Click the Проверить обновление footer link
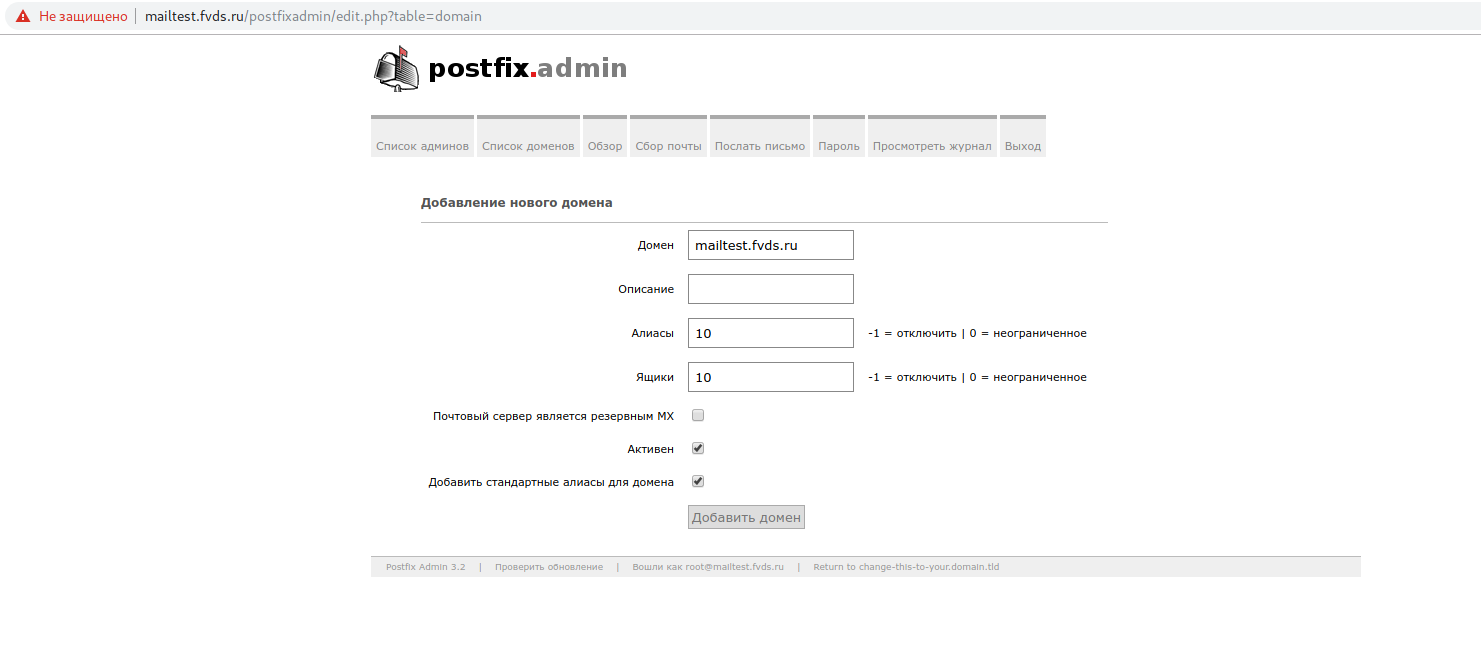This screenshot has height=646, width=1481. coord(549,567)
